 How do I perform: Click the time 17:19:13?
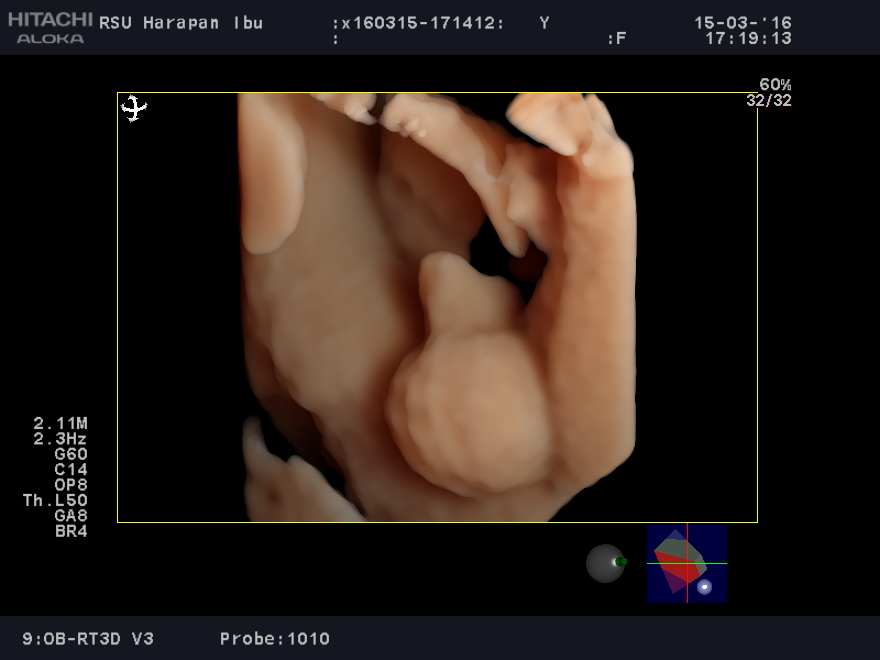click(x=748, y=39)
